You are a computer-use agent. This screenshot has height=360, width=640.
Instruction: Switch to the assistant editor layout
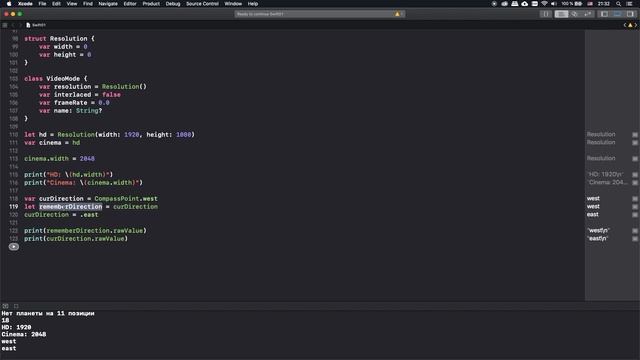574,14
